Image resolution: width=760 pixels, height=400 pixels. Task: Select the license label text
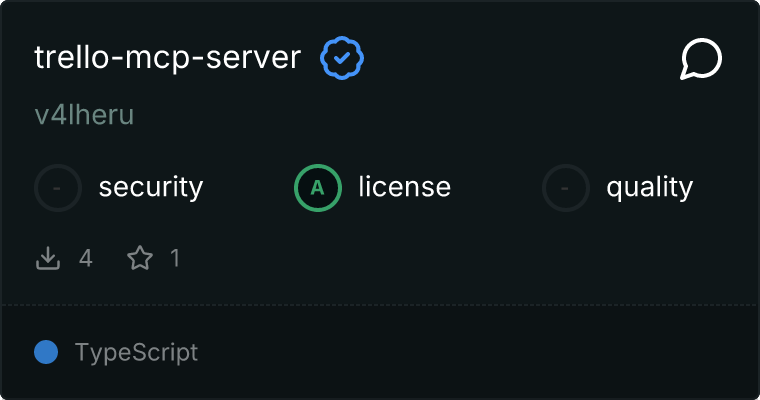pos(405,187)
